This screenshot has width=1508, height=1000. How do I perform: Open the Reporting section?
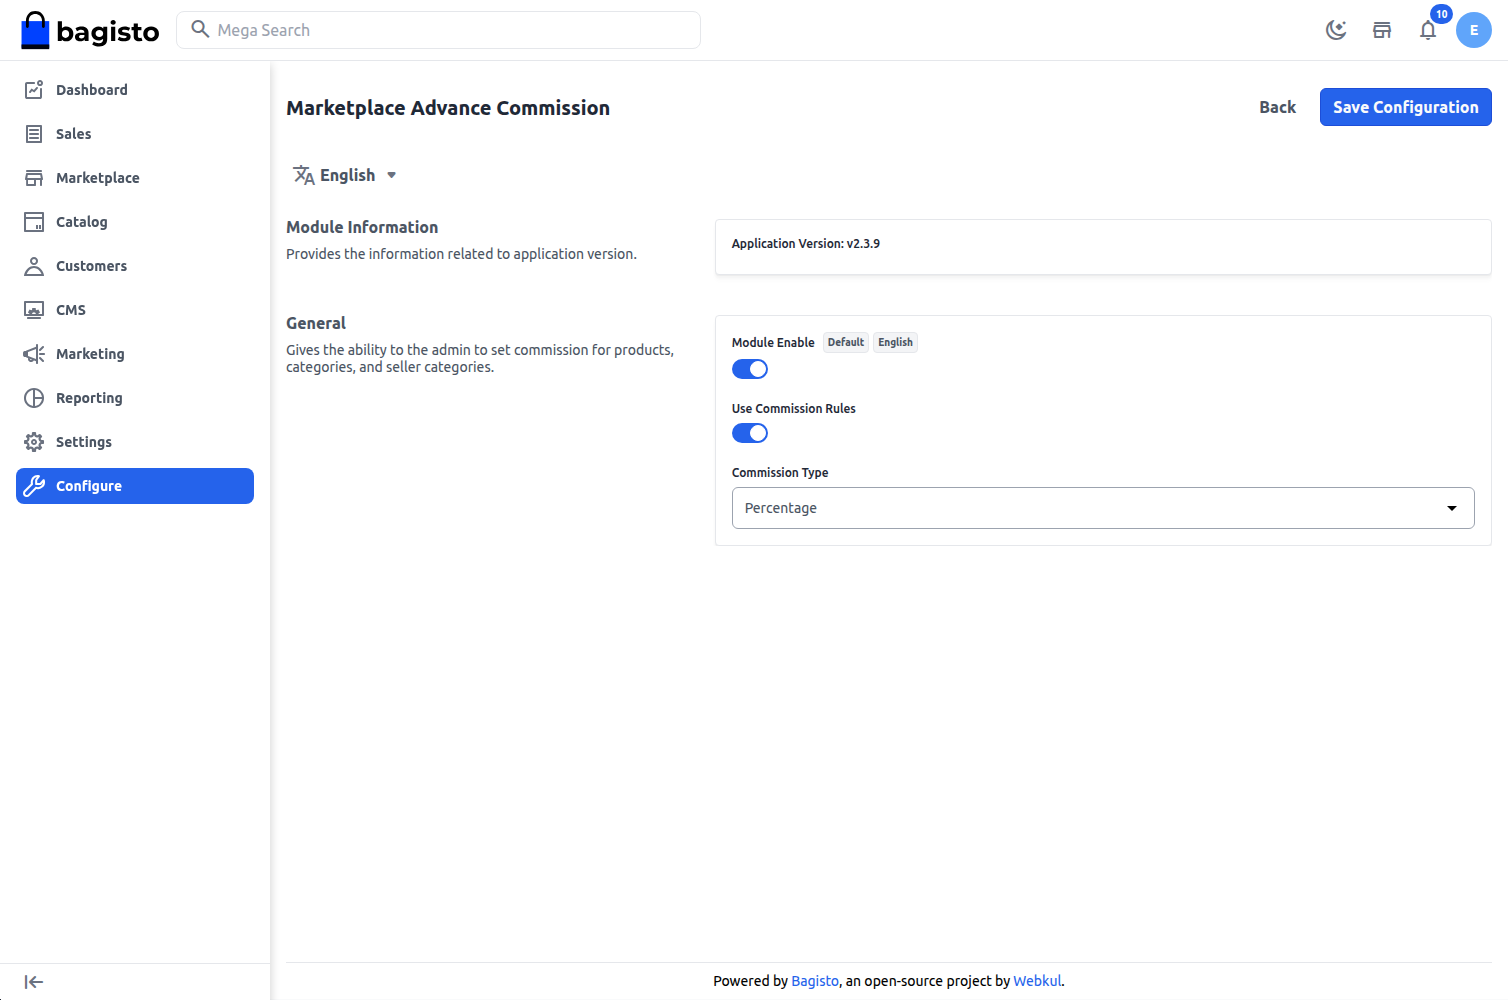point(88,397)
